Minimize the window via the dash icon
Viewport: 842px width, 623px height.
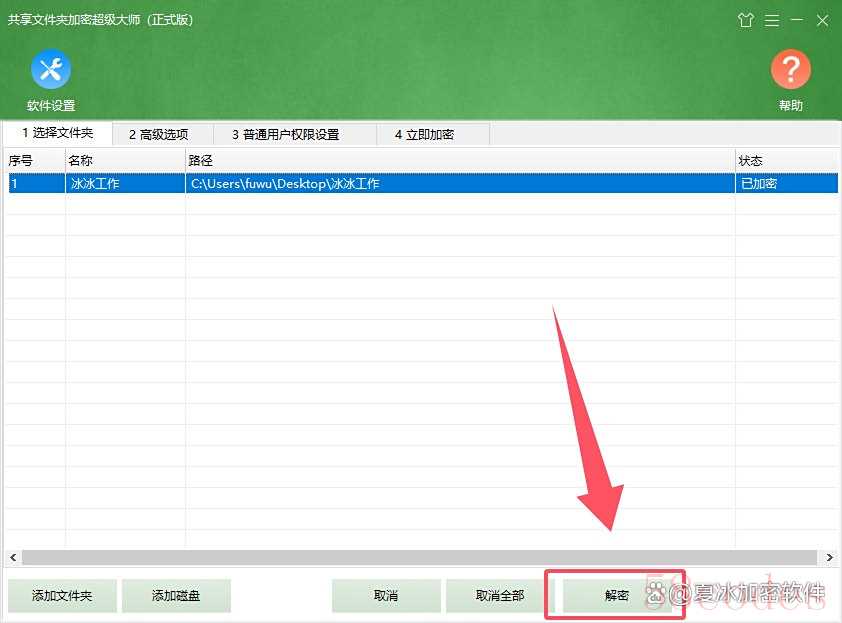click(797, 20)
